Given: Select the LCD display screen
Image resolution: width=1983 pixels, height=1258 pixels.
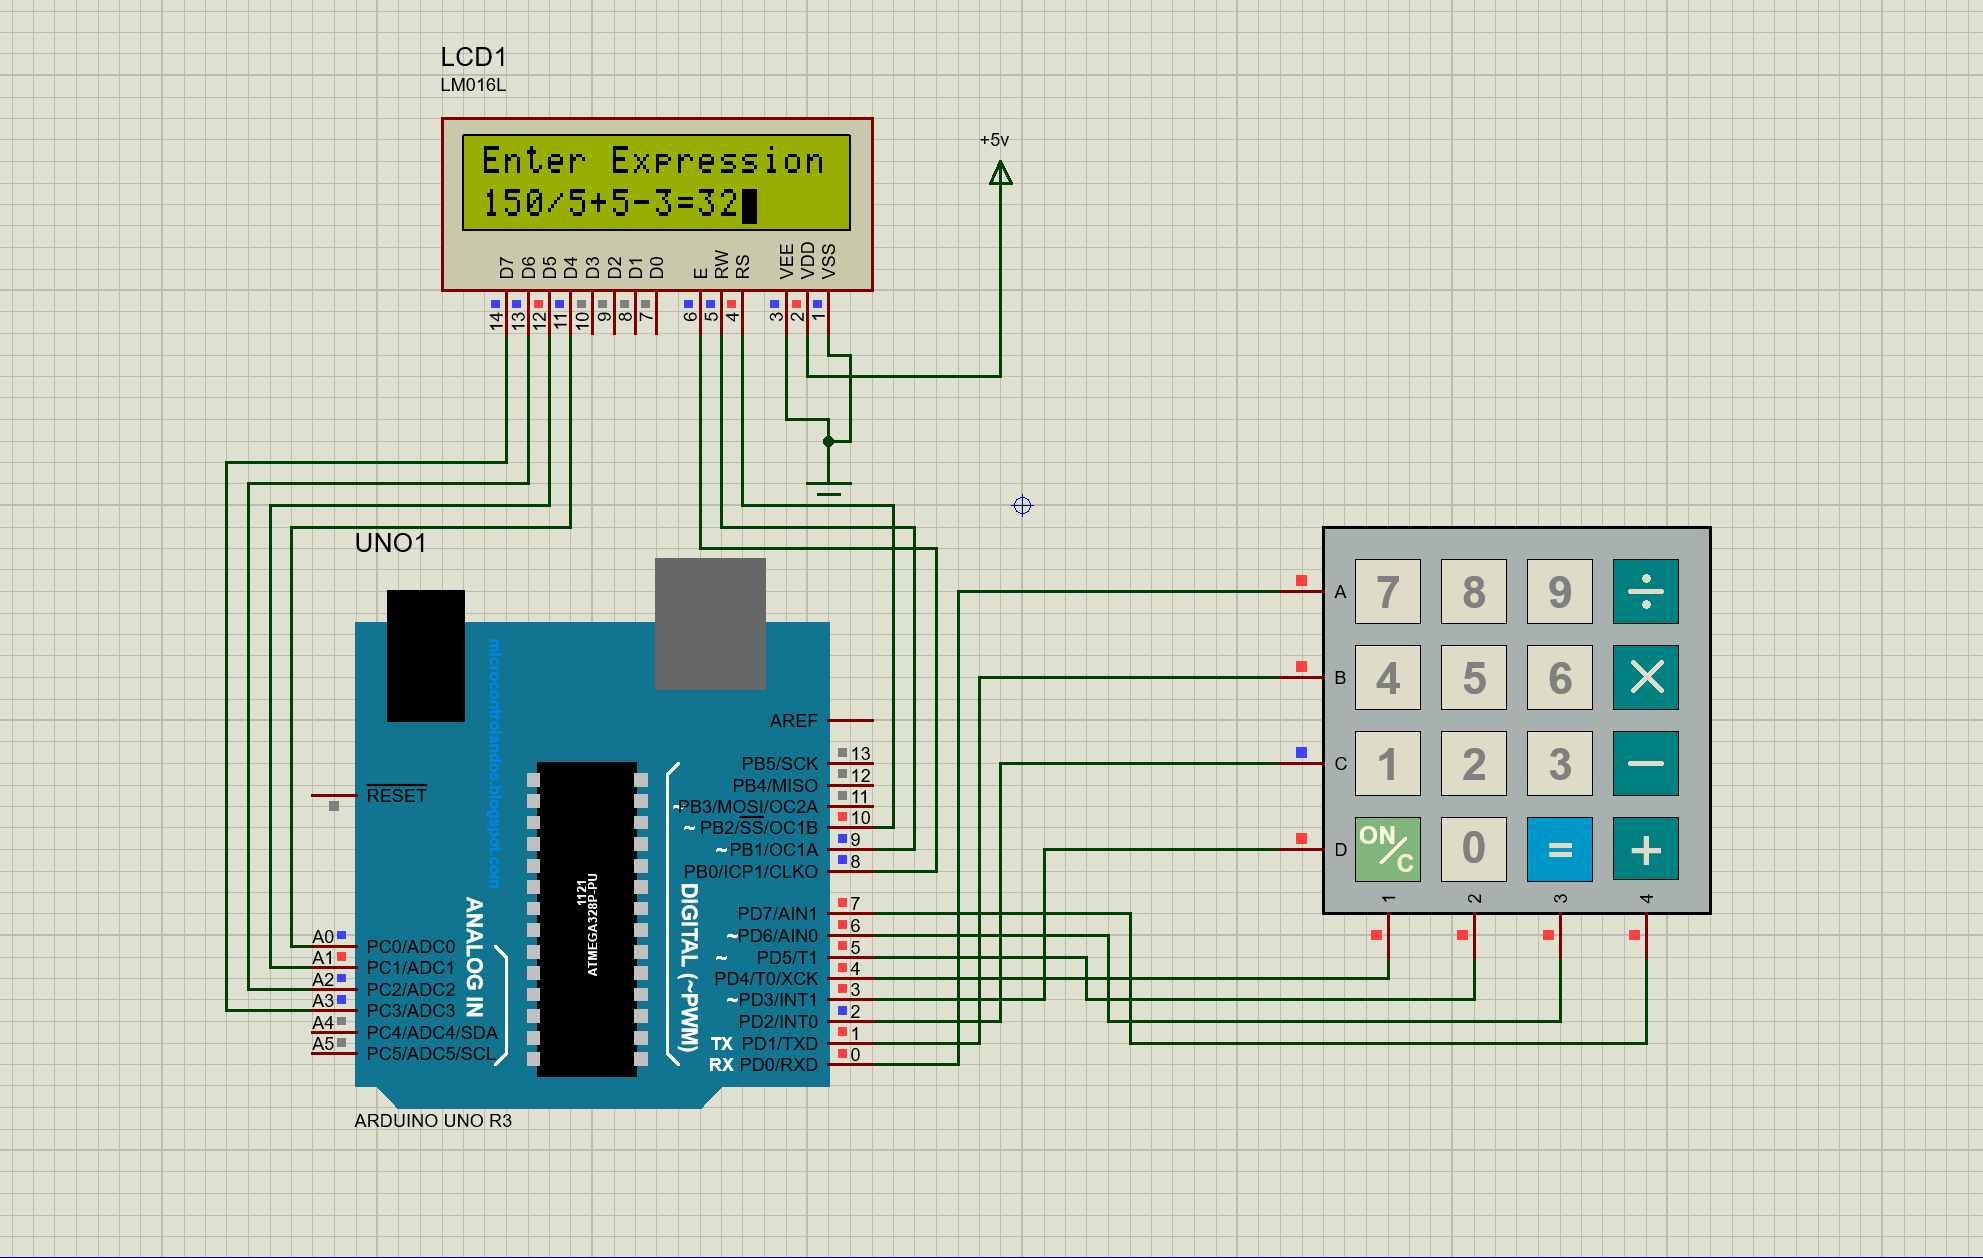Looking at the screenshot, I should (656, 182).
